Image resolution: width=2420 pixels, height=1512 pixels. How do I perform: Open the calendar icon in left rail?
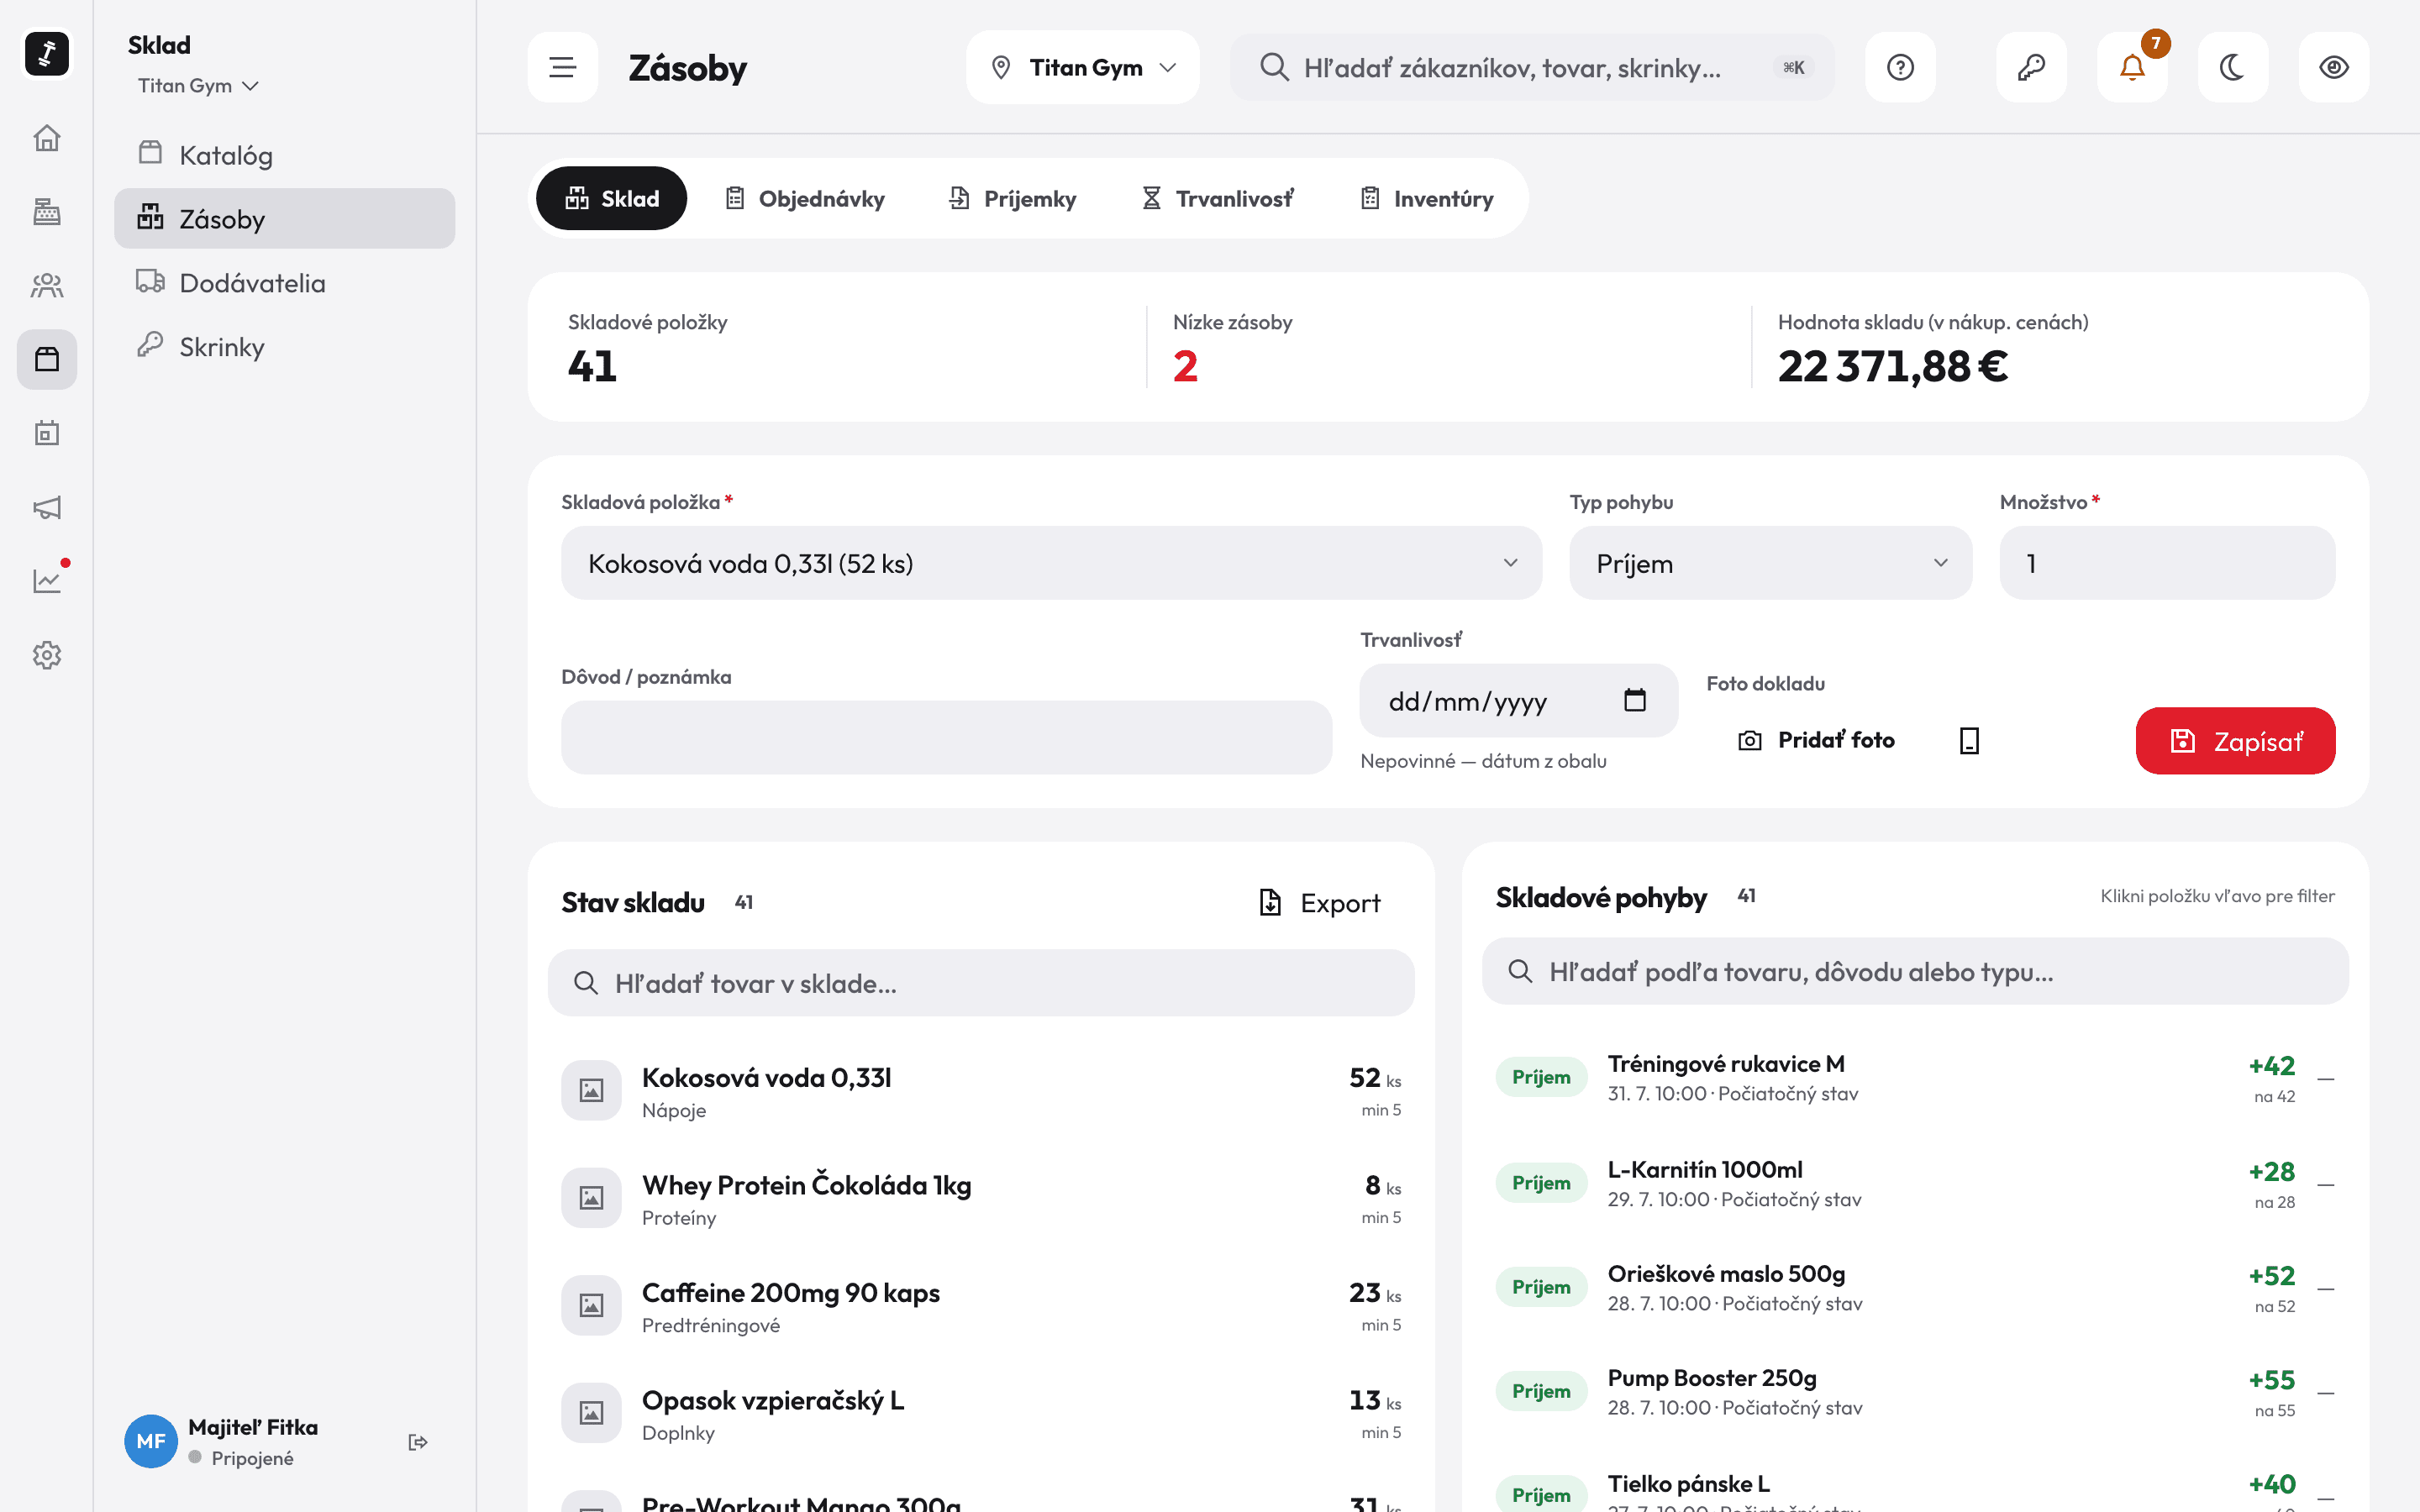tap(46, 433)
